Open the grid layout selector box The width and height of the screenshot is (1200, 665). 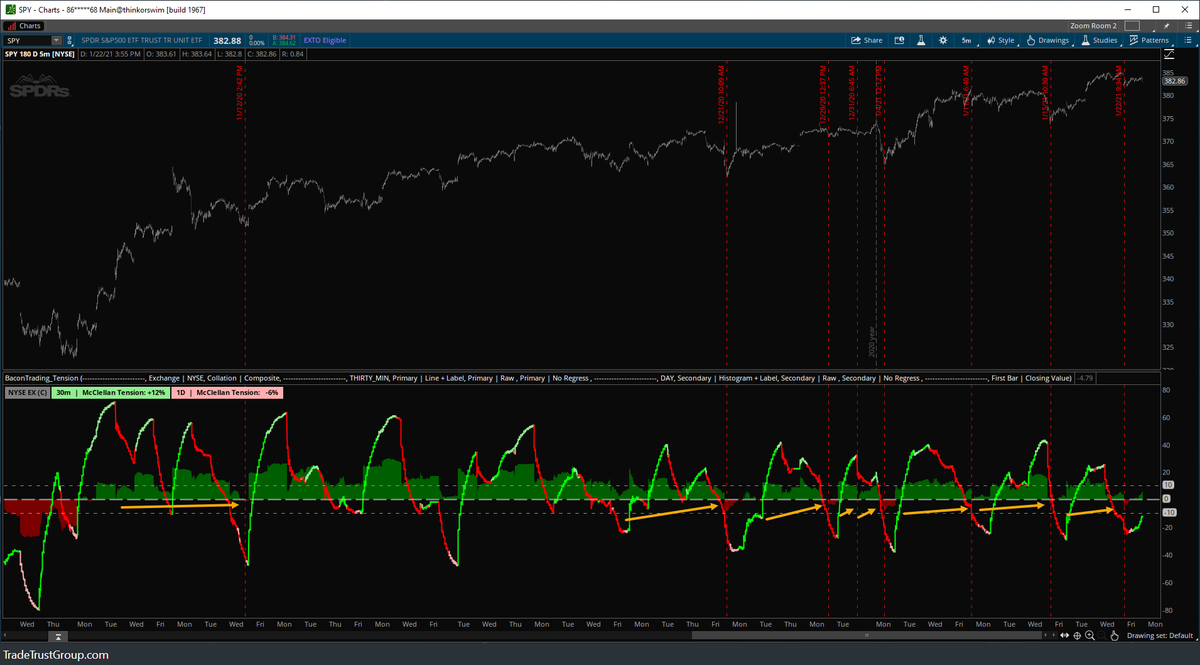click(x=1132, y=26)
